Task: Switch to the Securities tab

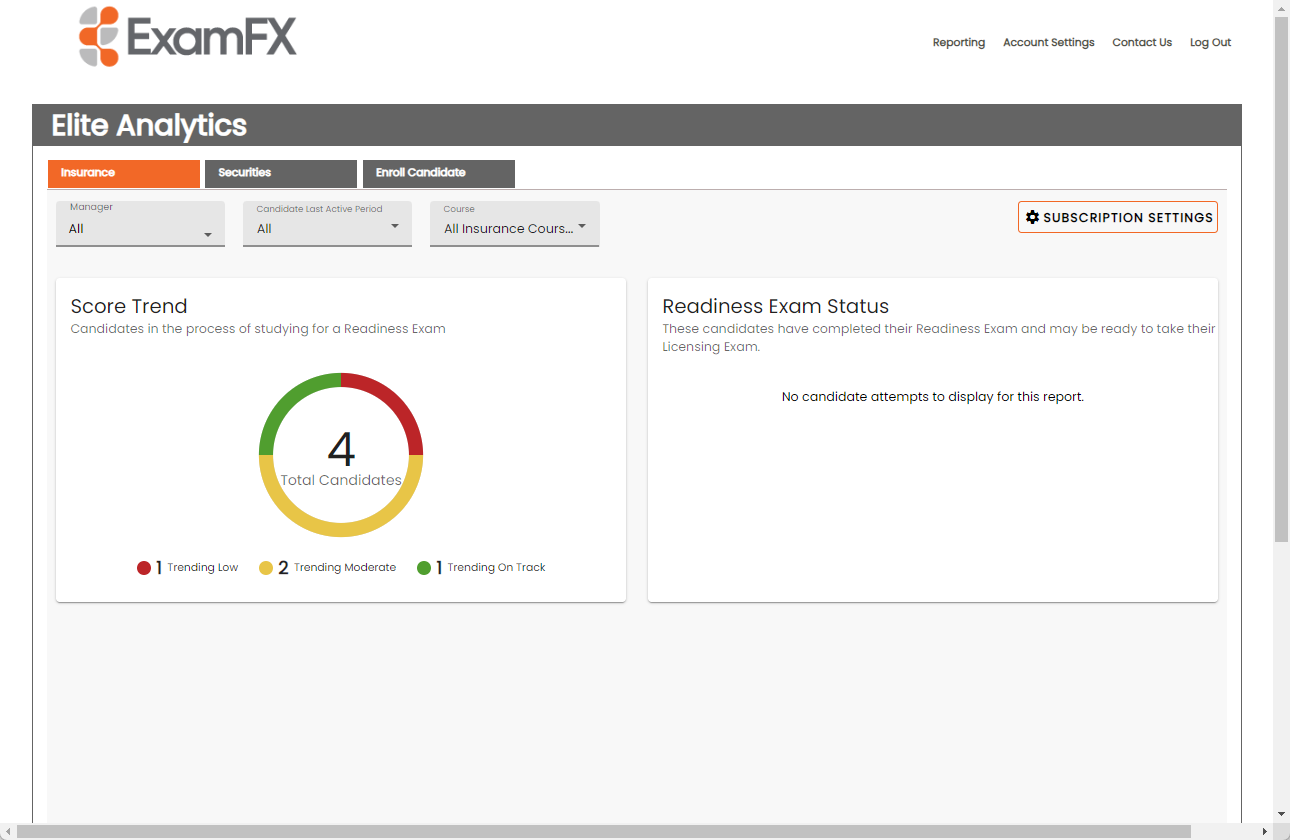Action: pos(280,173)
